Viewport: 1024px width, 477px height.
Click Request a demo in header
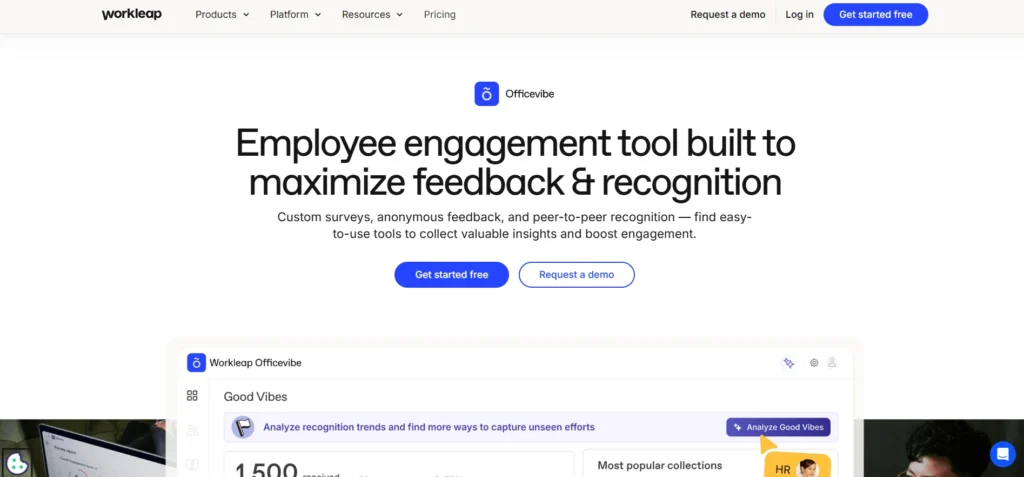click(x=728, y=14)
